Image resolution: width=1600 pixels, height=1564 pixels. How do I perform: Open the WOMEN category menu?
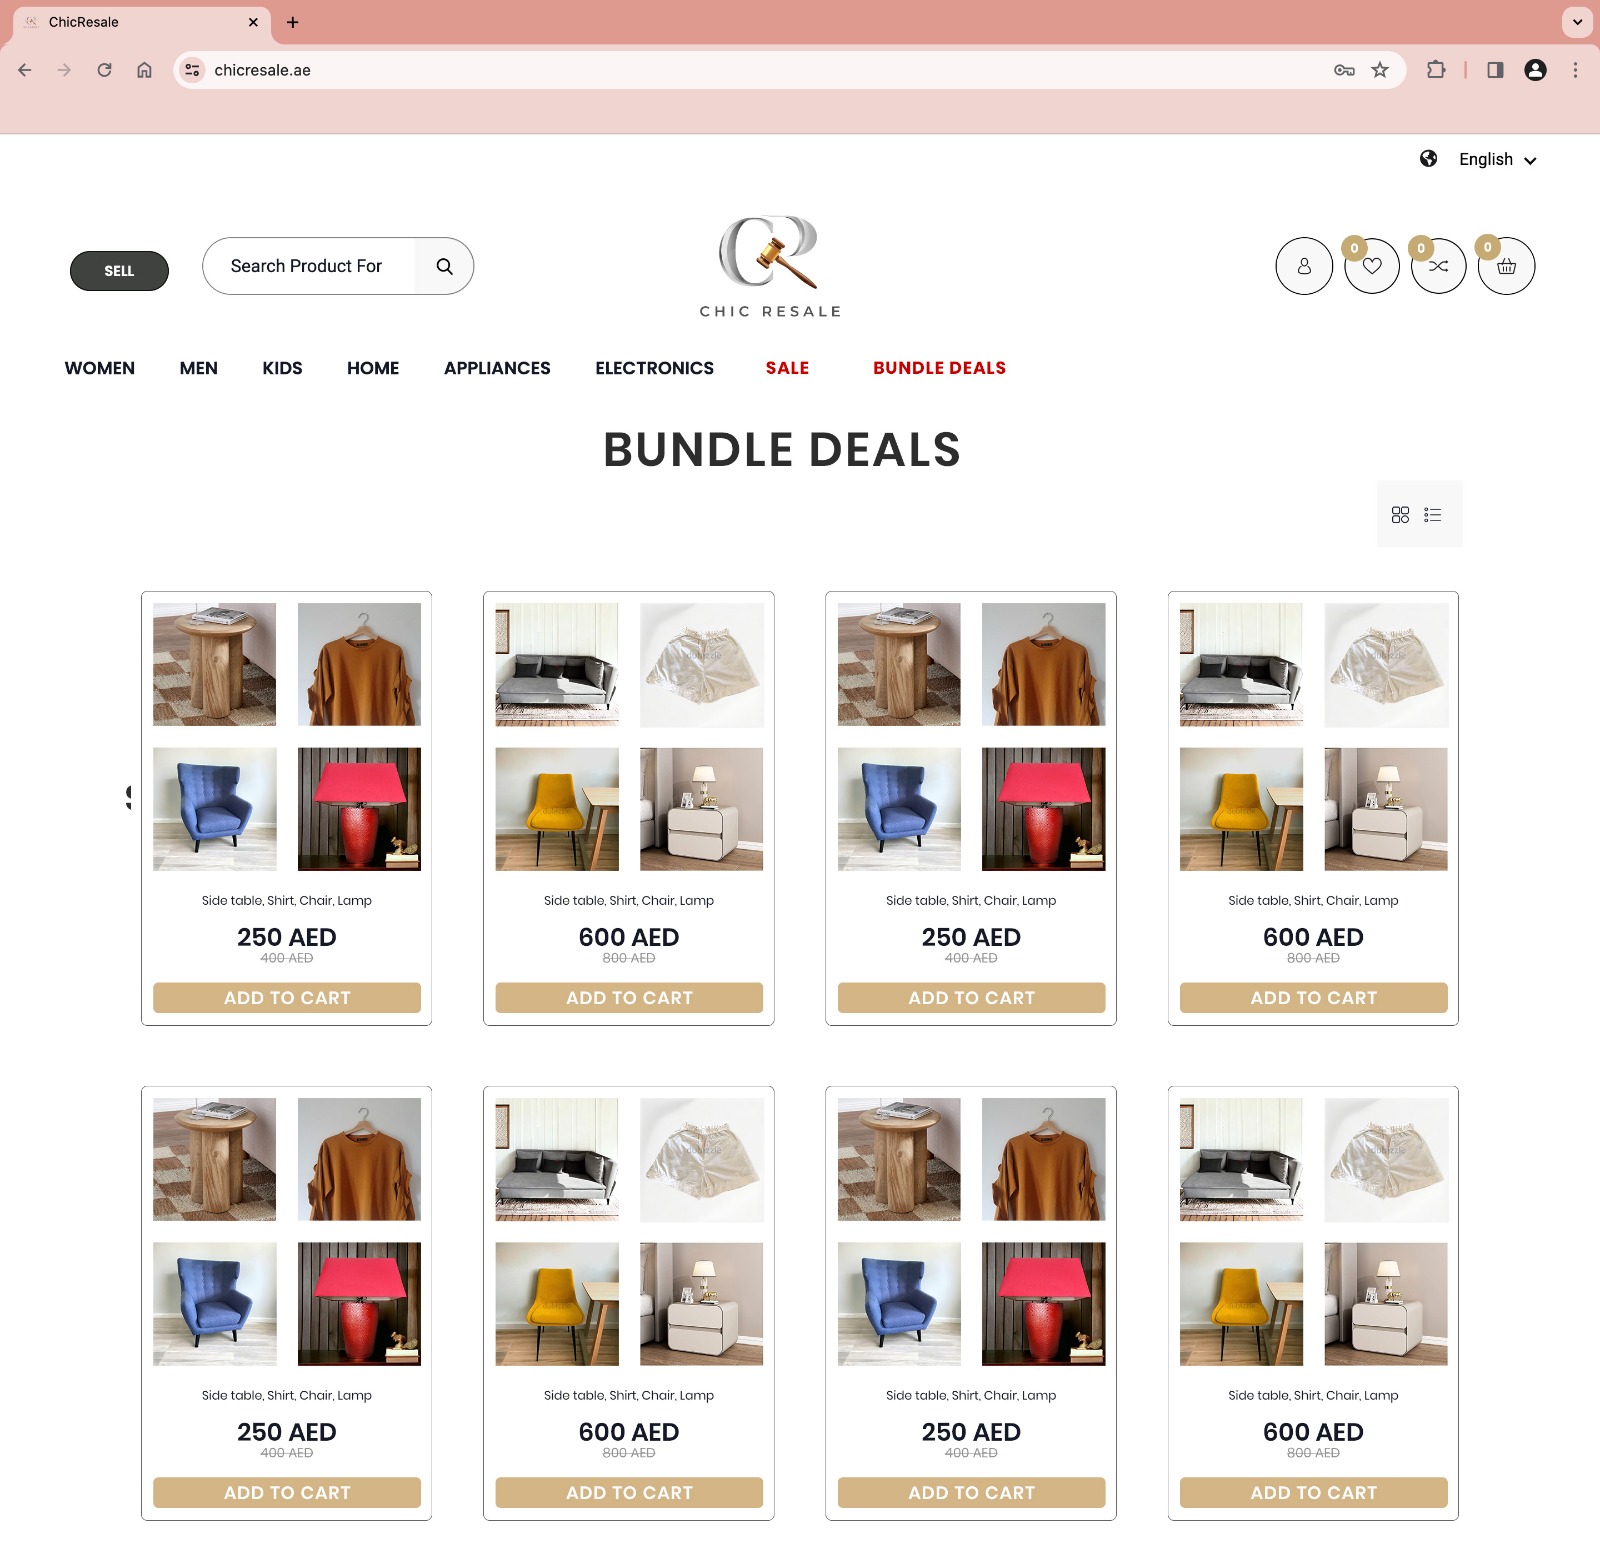[x=100, y=368]
